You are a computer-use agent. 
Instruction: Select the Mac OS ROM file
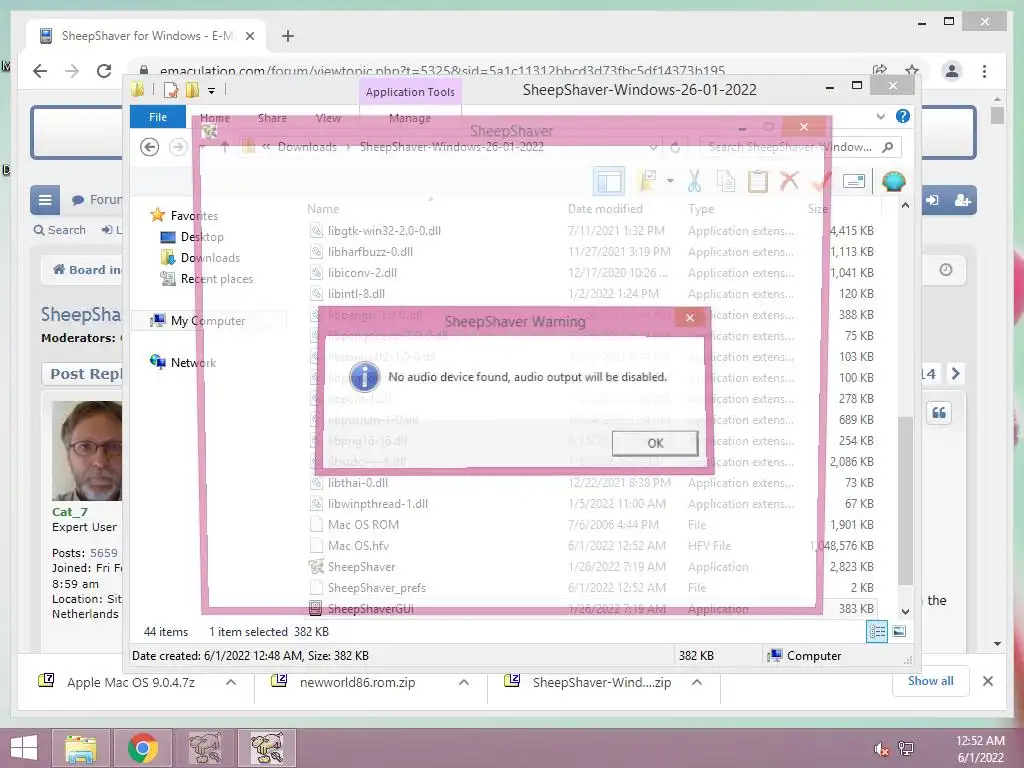click(x=363, y=524)
